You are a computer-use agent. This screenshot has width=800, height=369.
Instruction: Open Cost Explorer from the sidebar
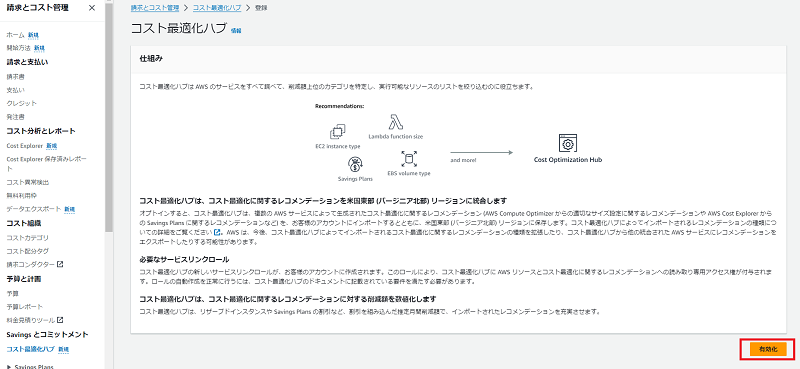[24, 146]
